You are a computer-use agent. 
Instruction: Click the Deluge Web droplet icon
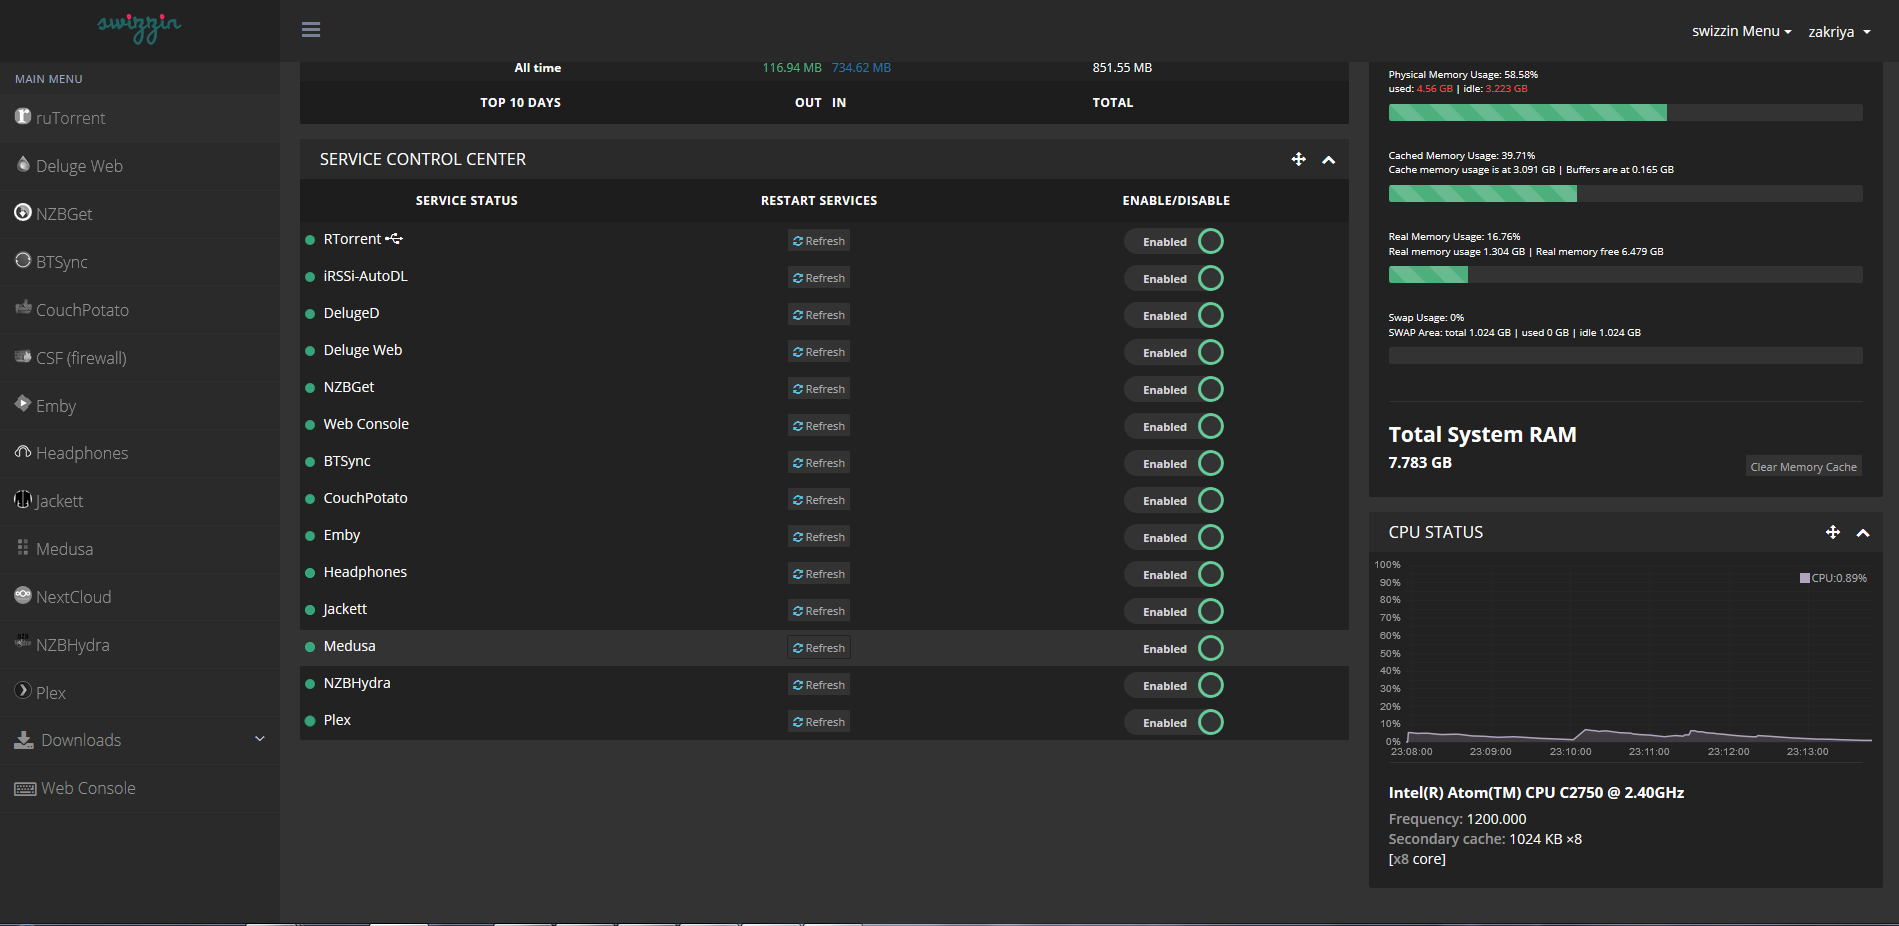23,164
